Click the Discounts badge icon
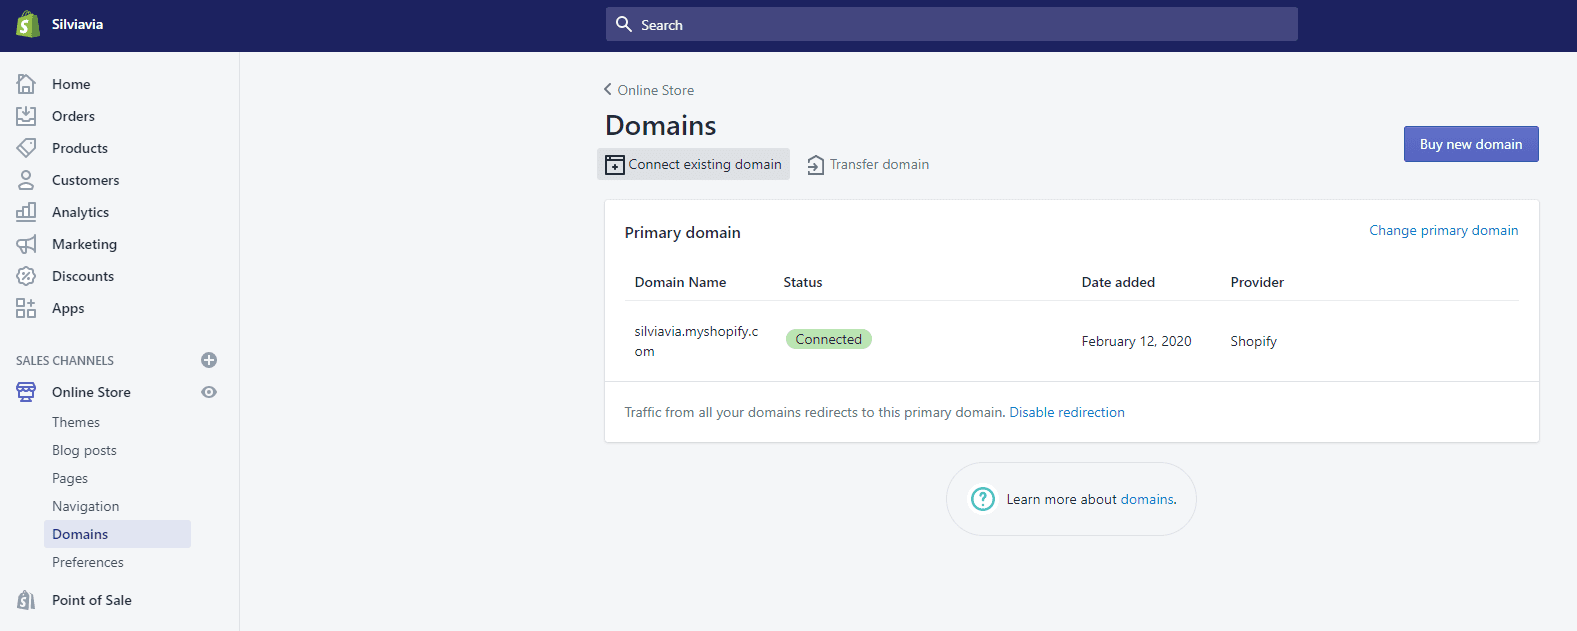1577x631 pixels. (26, 276)
